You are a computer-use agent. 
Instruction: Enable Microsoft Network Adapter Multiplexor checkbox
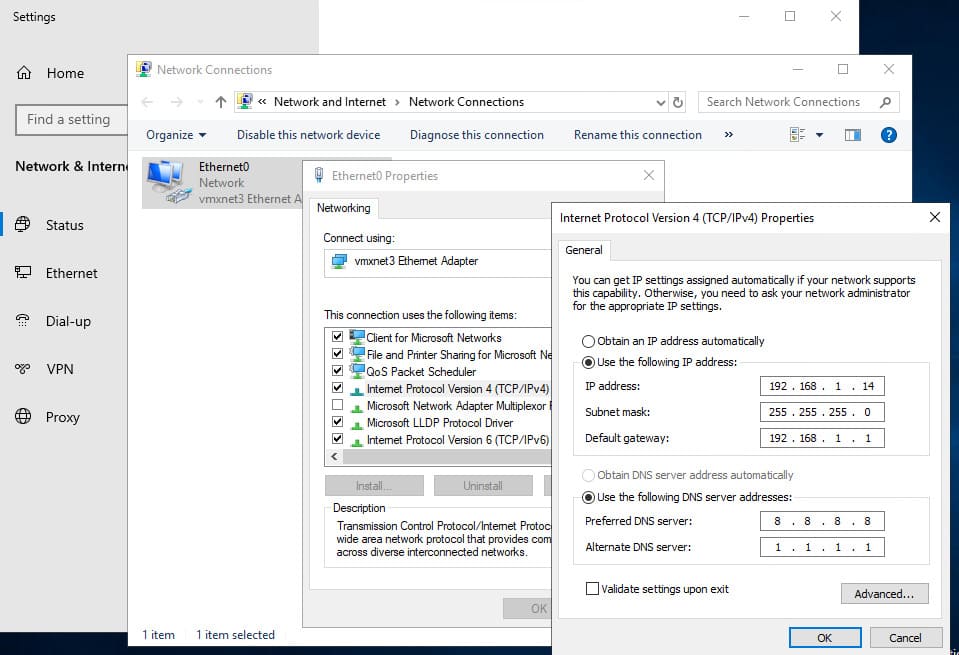point(337,406)
